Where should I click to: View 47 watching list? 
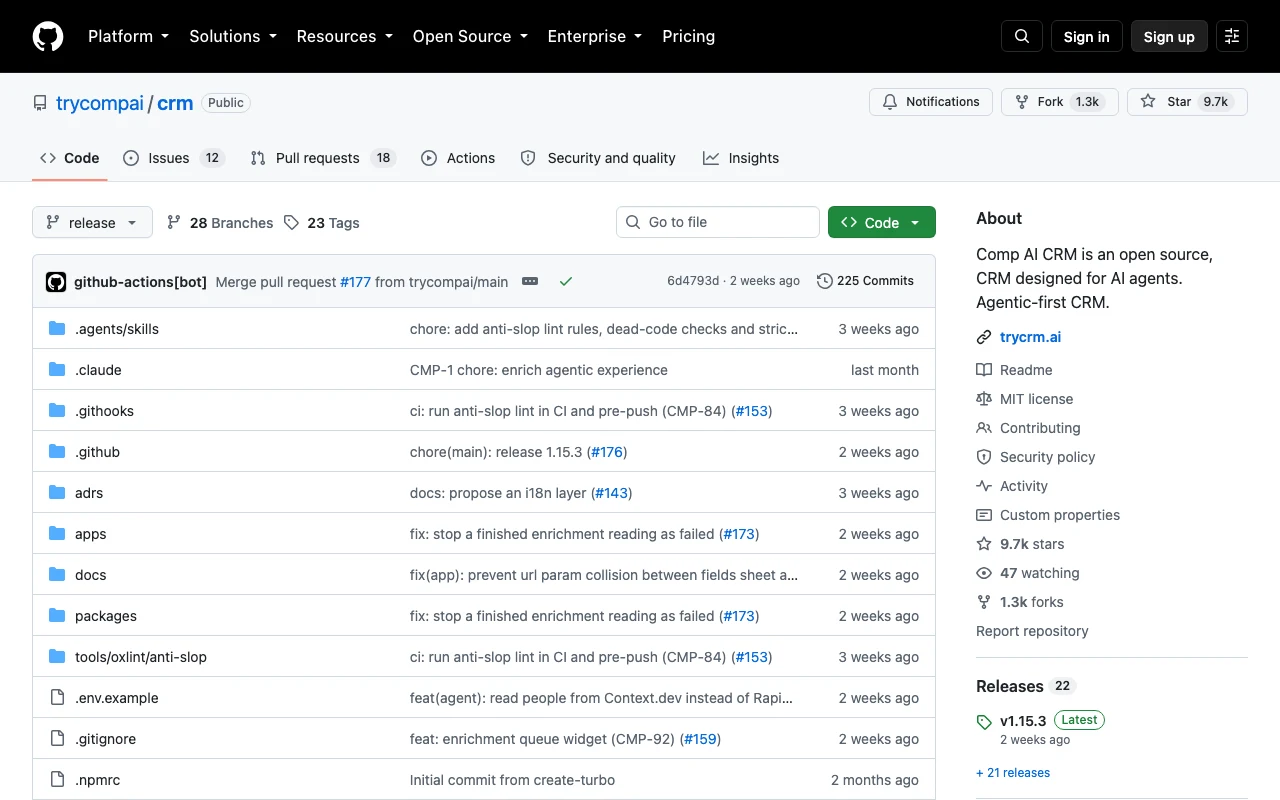click(1028, 573)
